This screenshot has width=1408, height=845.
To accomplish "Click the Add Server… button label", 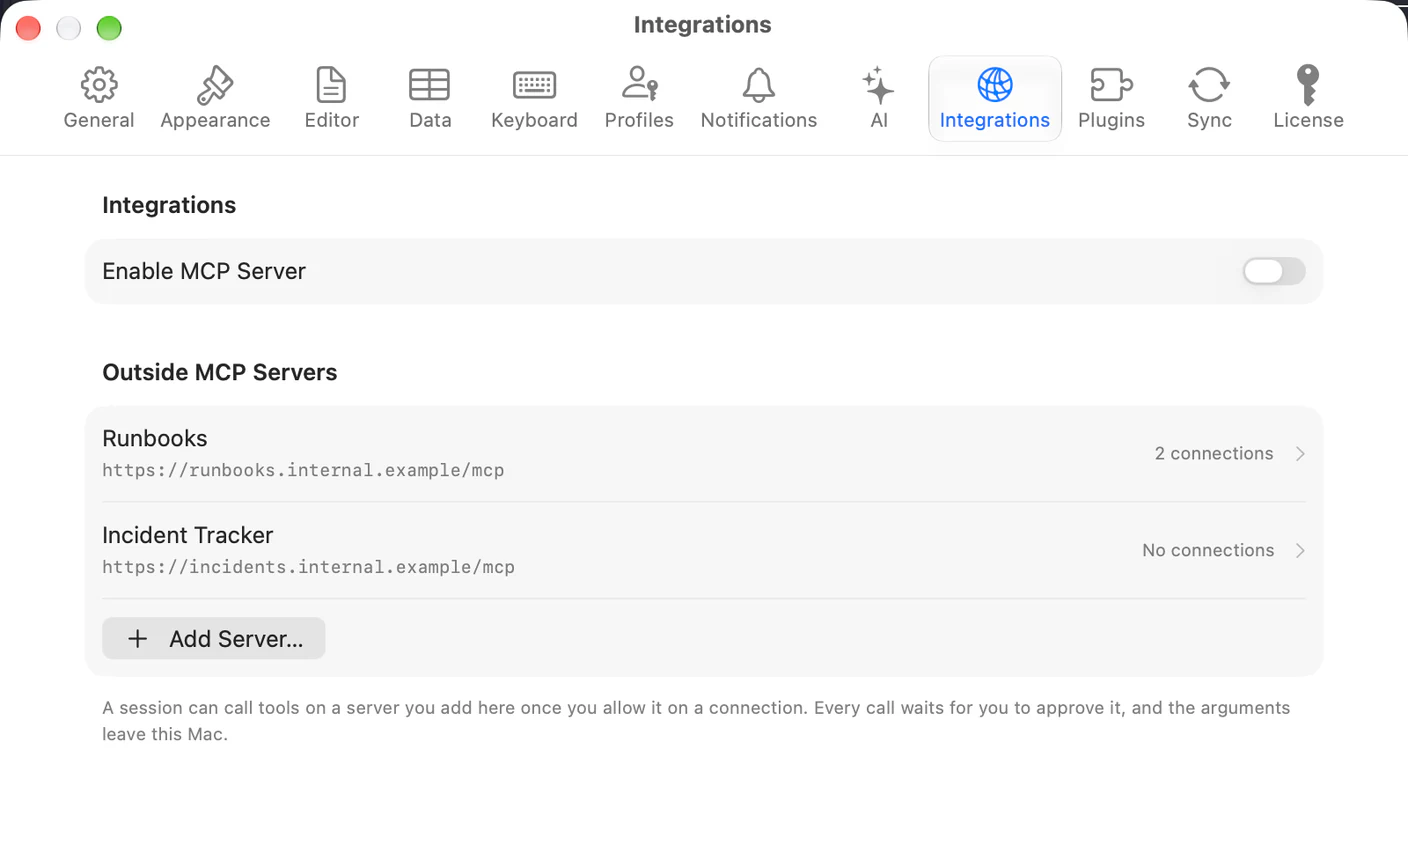I will click(236, 639).
